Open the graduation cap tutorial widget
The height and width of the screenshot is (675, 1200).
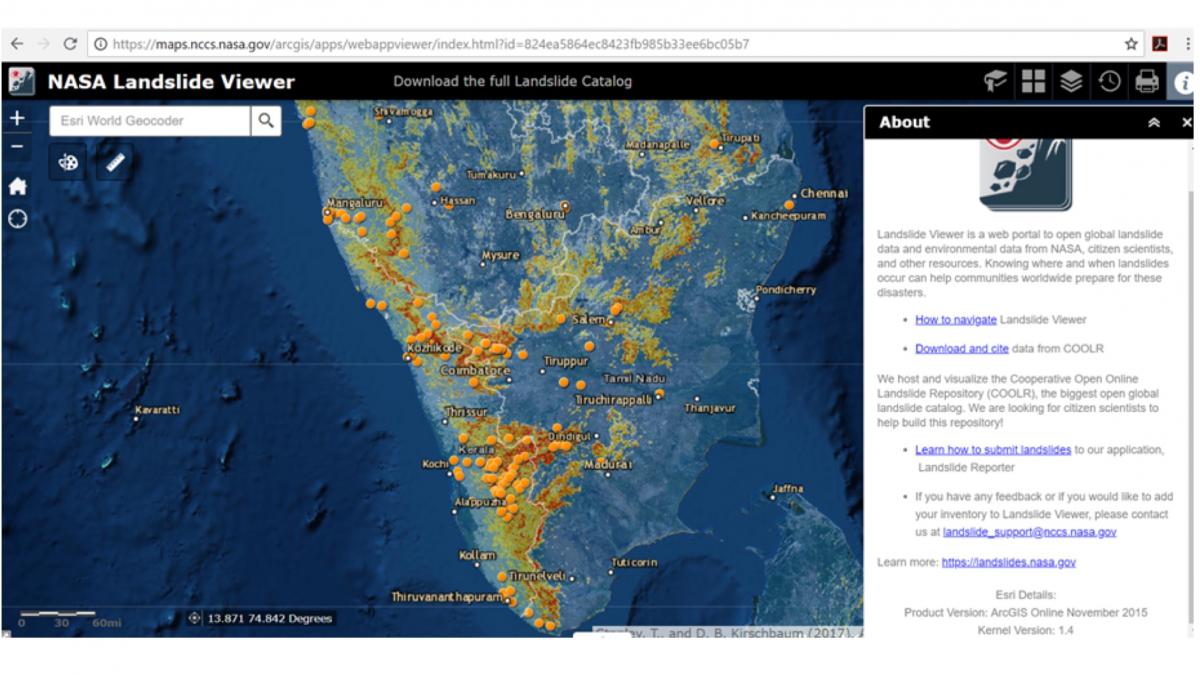click(x=995, y=82)
